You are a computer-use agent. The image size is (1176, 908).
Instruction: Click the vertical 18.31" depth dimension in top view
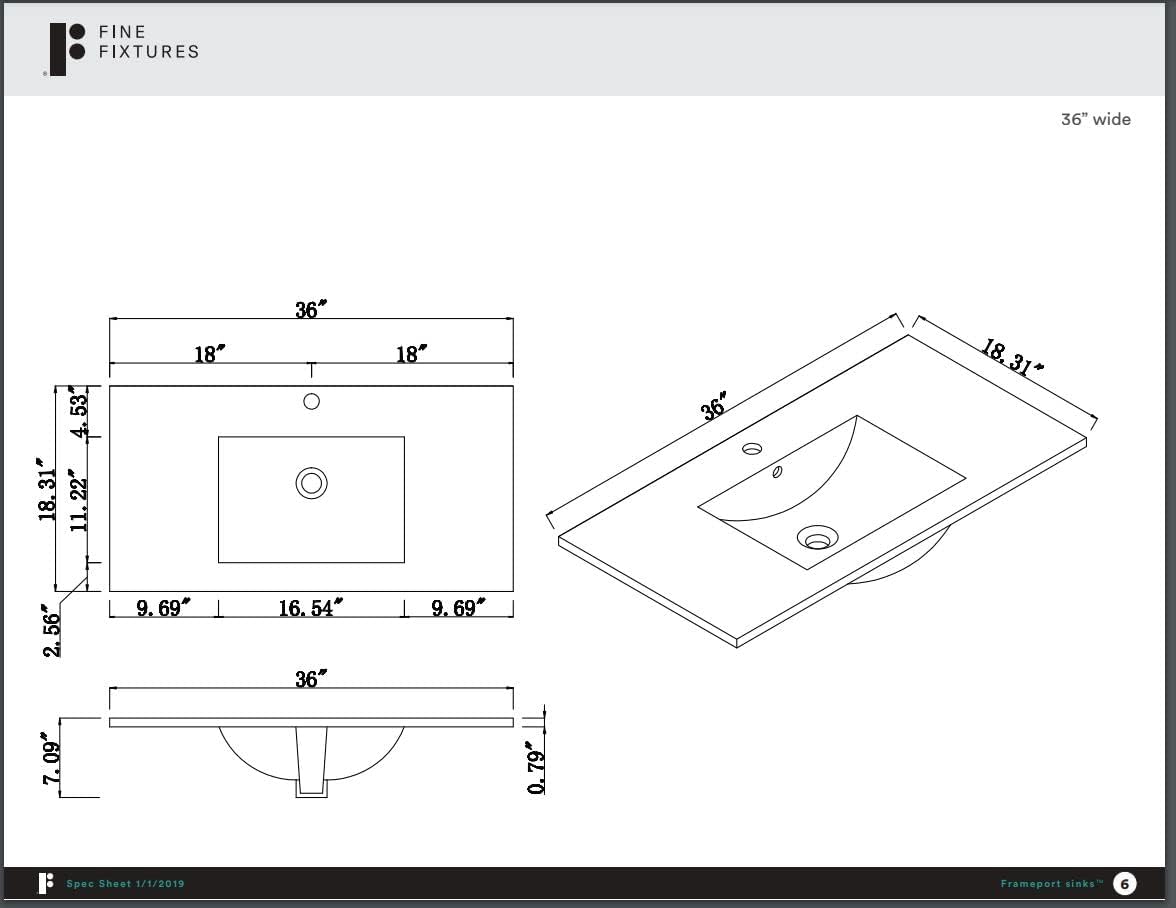(47, 490)
